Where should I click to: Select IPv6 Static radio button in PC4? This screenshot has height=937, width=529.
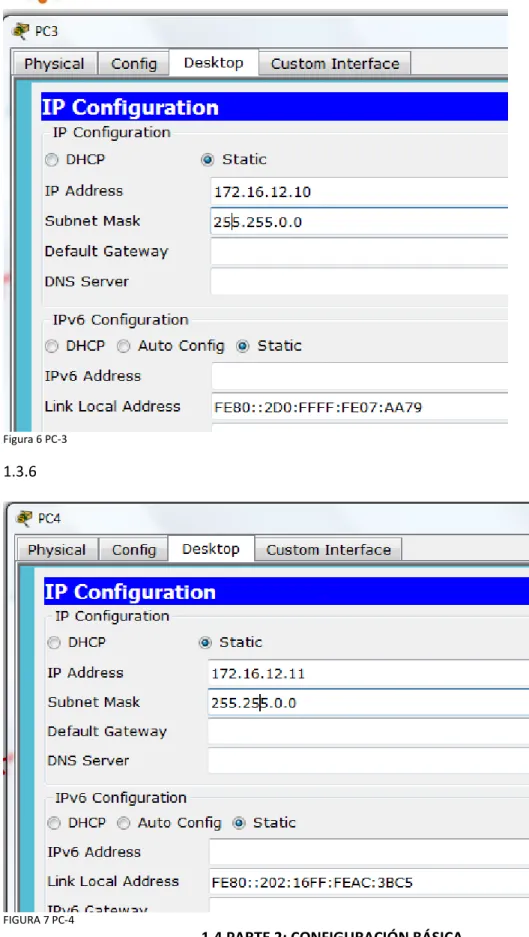(x=239, y=823)
